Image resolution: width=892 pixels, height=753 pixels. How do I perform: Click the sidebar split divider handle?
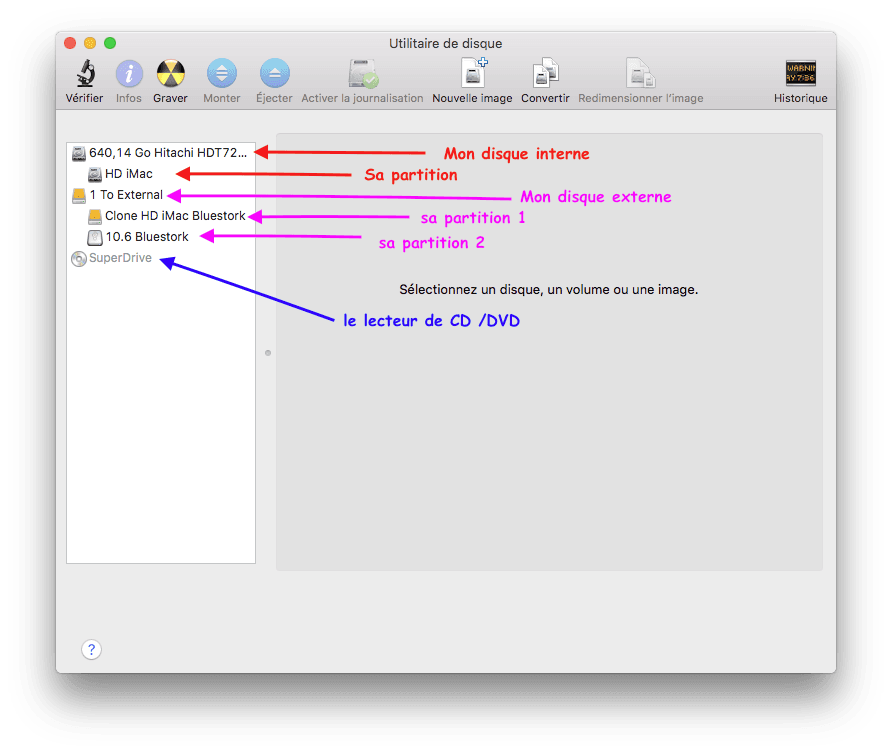(267, 353)
